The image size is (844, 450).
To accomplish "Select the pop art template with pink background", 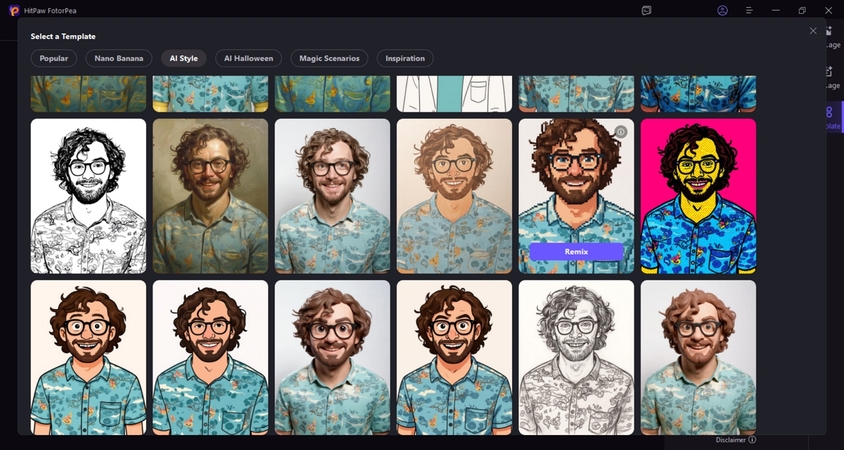I will pyautogui.click(x=698, y=196).
